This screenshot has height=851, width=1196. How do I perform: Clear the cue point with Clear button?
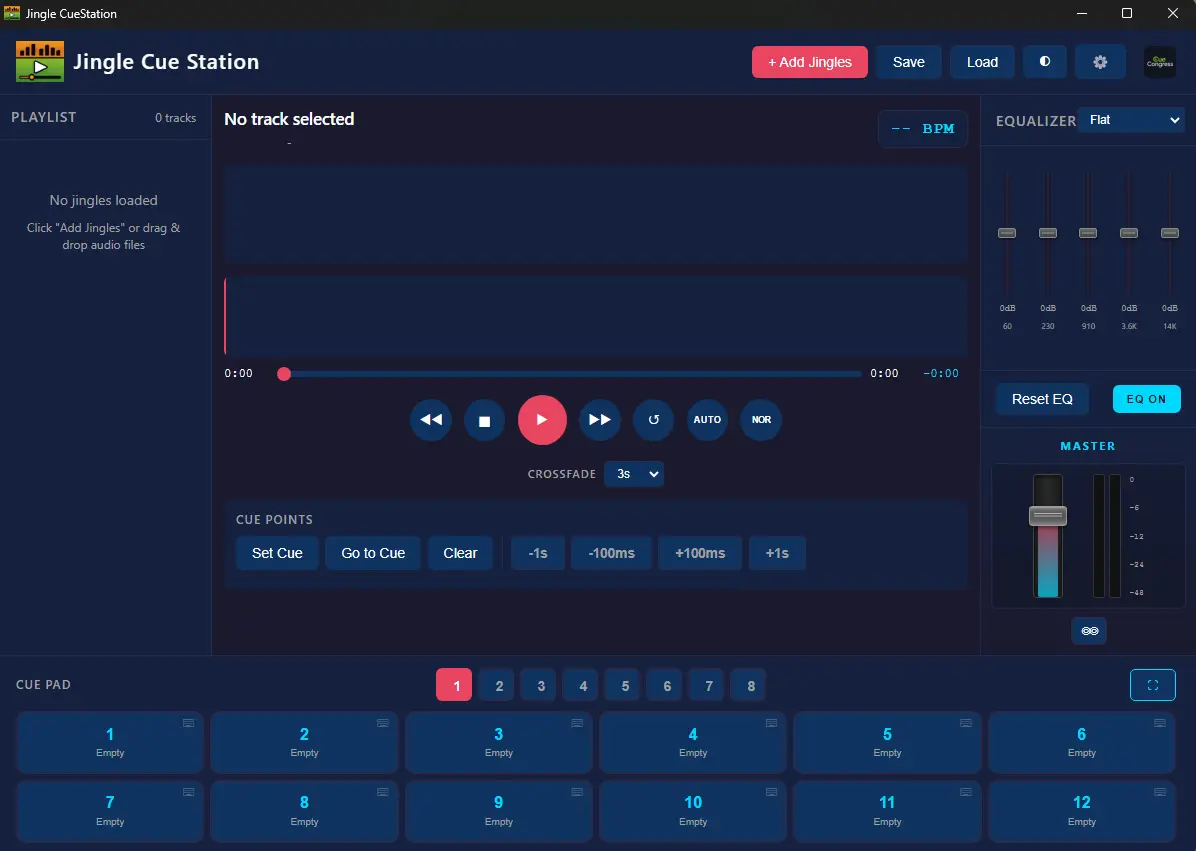coord(460,553)
